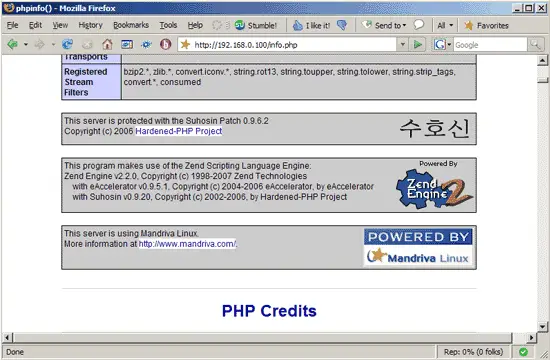Click the Powered by Mandriva Linux logo
550x360 pixels.
(418, 247)
